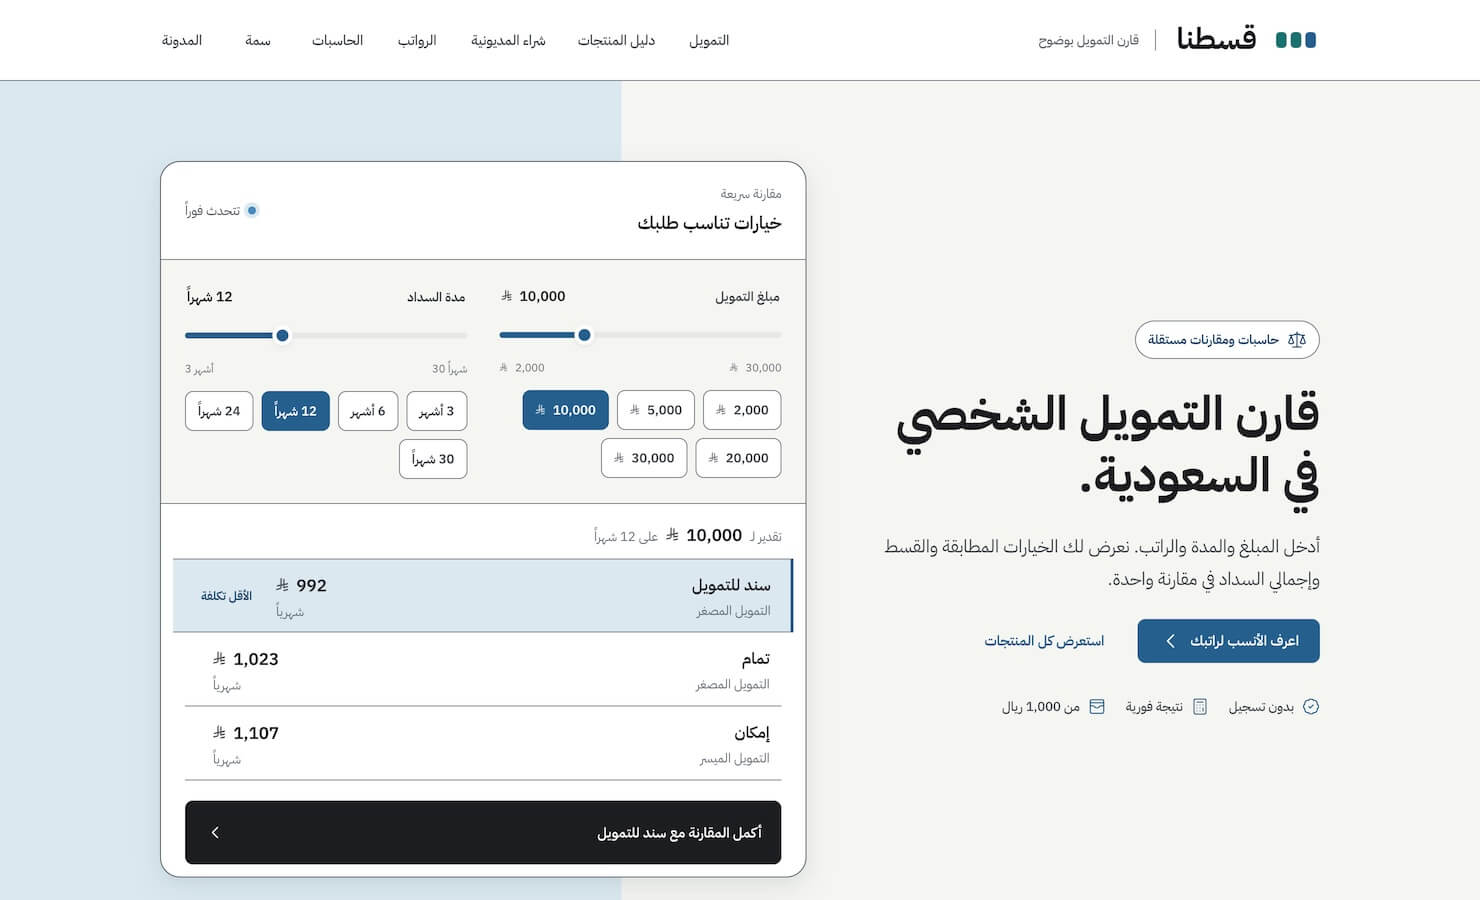Click the قارن التمويل بوضوح tagline
This screenshot has height=900, width=1480.
(x=1089, y=40)
